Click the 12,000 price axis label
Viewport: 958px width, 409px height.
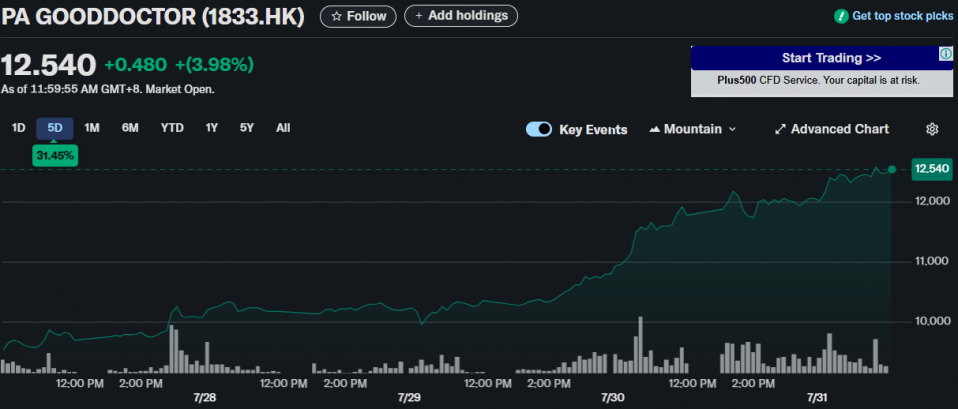click(930, 202)
